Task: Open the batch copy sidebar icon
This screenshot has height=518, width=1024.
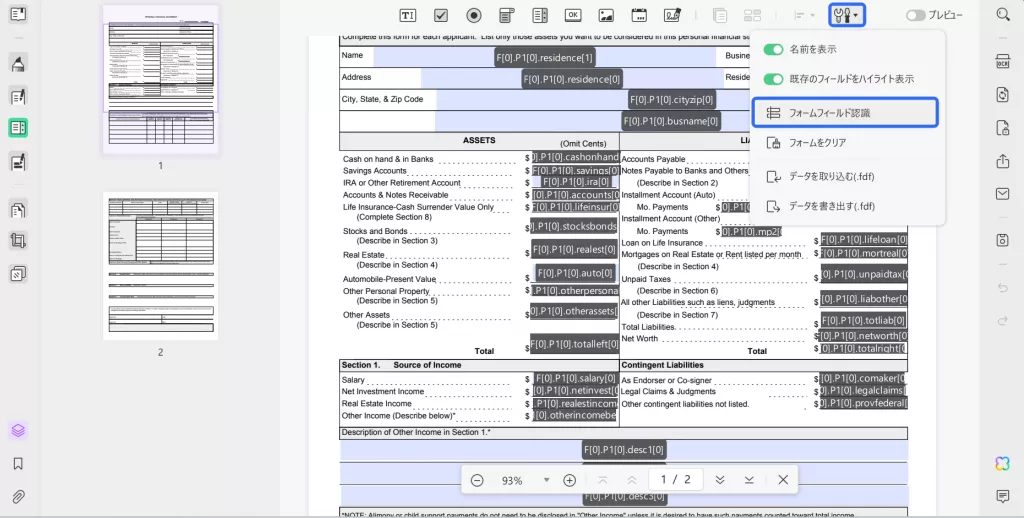Action: [18, 273]
